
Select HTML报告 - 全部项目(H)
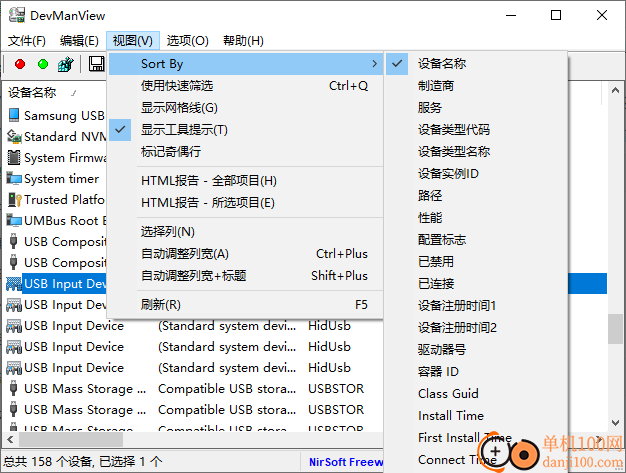246,181
